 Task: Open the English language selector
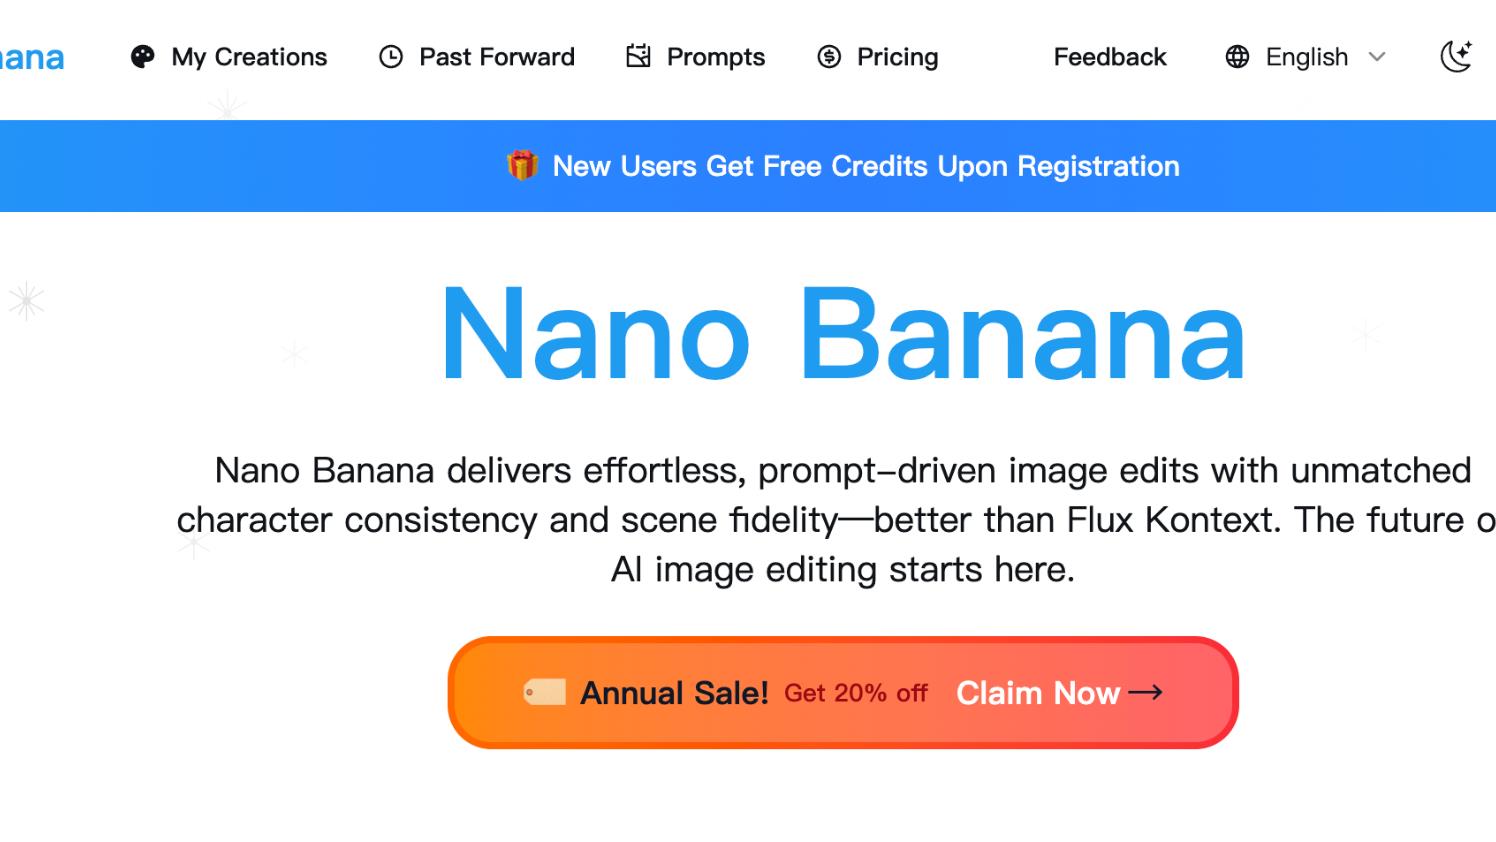(1306, 57)
